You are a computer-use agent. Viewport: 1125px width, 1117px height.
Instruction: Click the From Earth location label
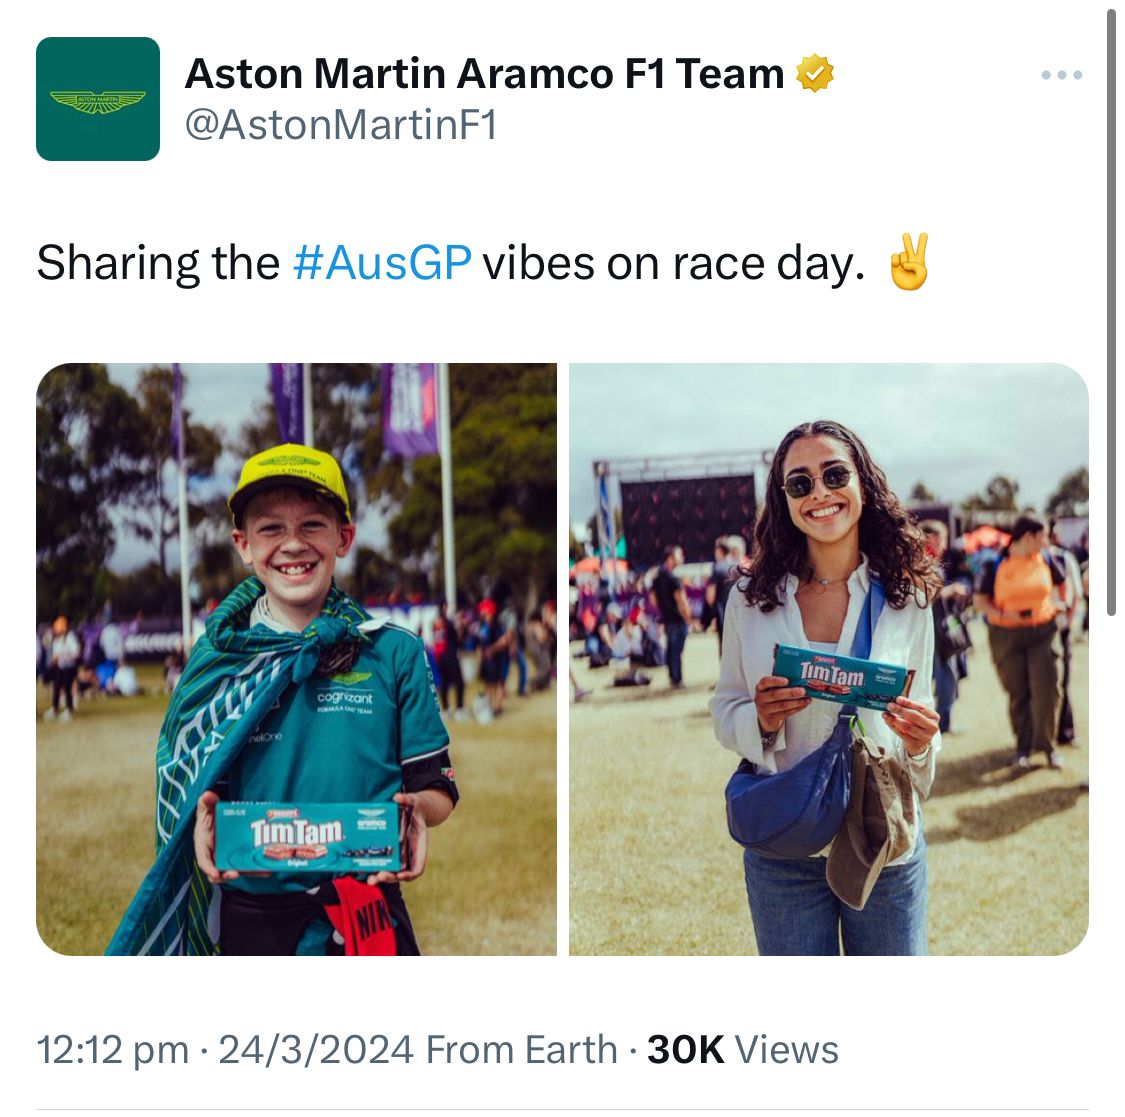[x=522, y=1050]
